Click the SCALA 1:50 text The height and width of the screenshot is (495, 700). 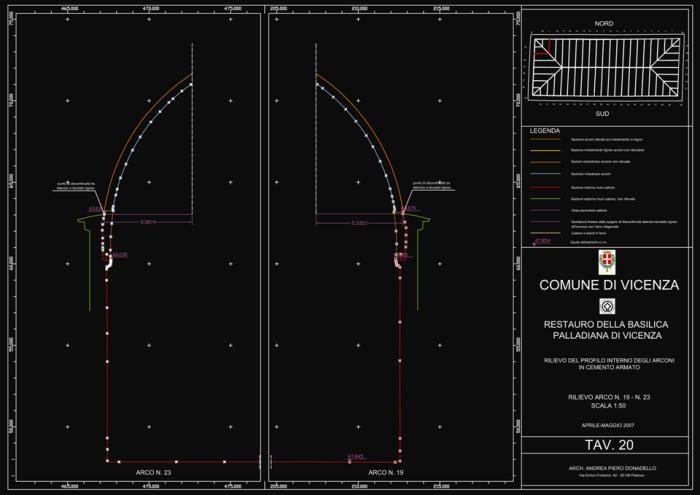click(608, 406)
